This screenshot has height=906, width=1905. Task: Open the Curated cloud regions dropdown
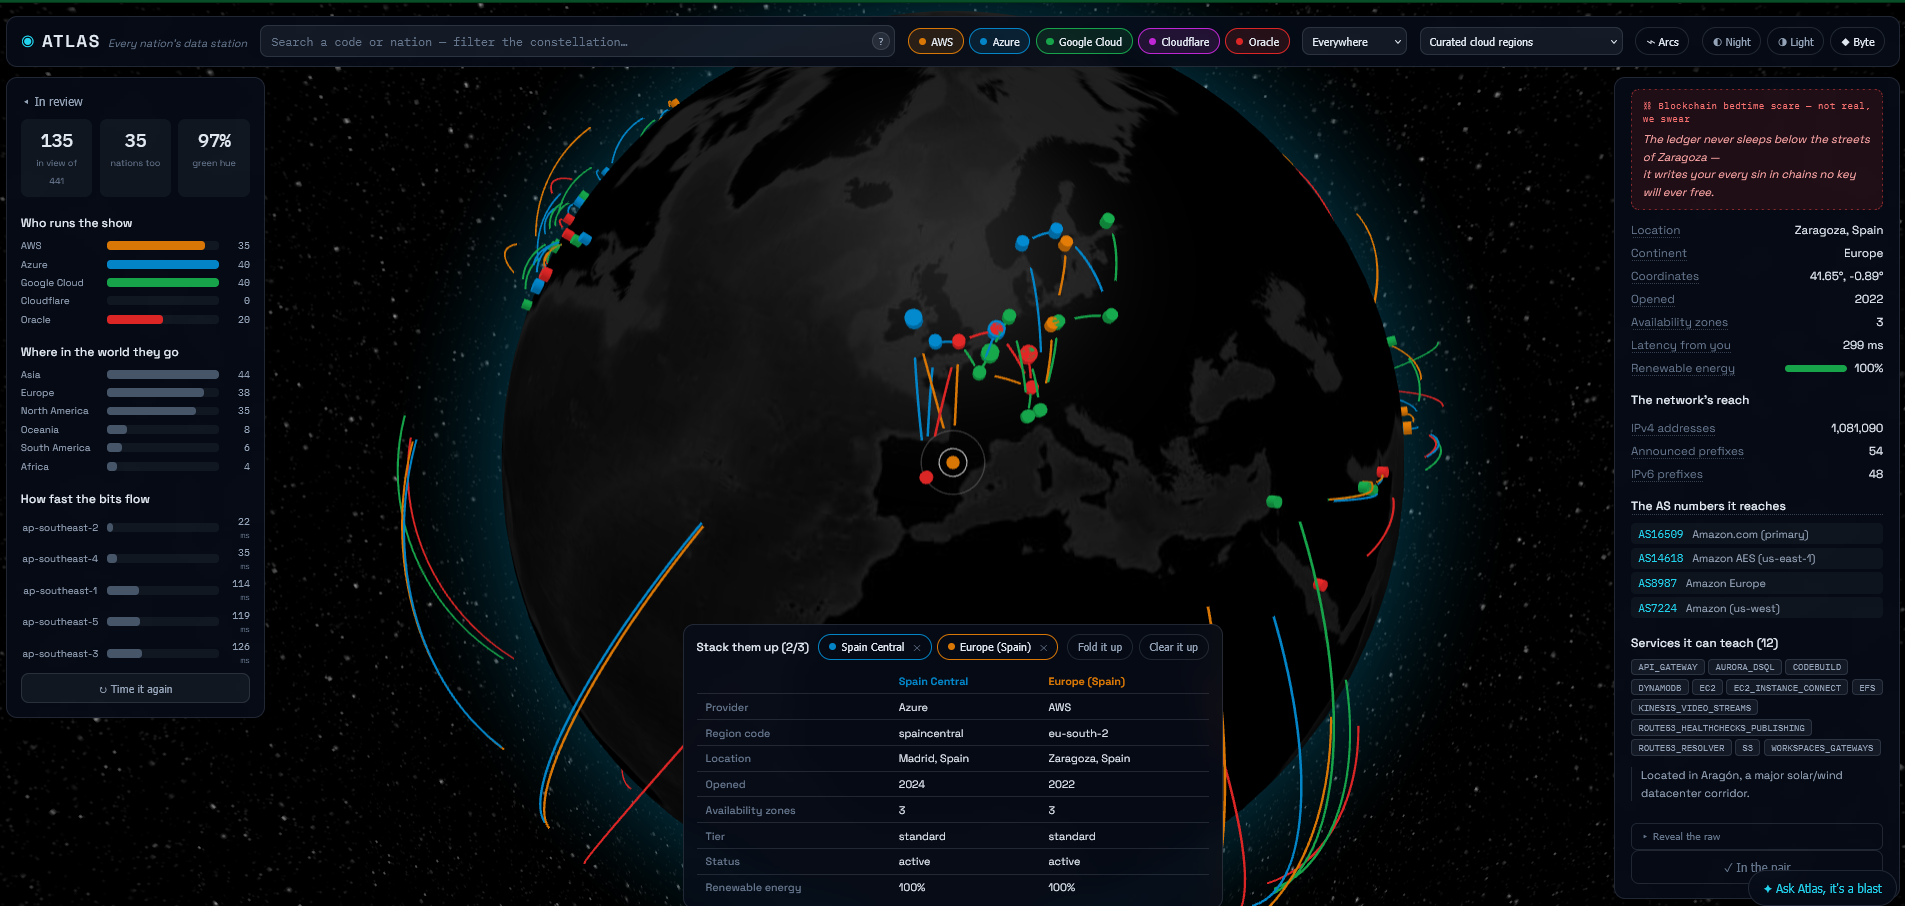click(x=1520, y=42)
